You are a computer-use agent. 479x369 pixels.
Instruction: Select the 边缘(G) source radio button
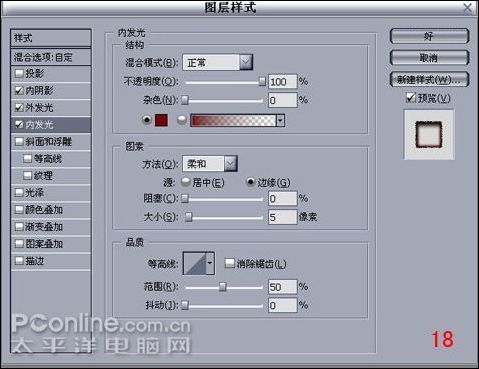pos(250,182)
